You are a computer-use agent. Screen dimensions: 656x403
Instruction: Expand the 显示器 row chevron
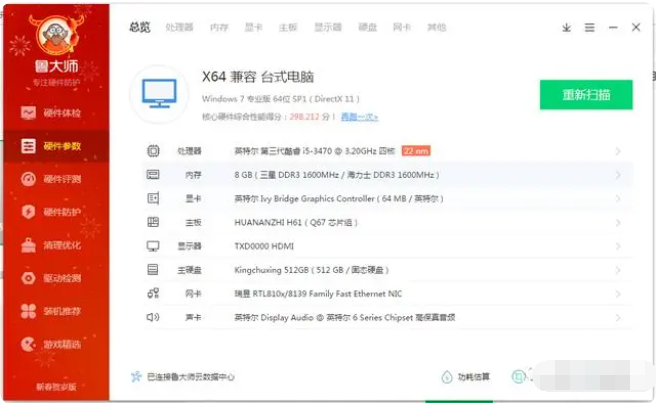coord(618,246)
